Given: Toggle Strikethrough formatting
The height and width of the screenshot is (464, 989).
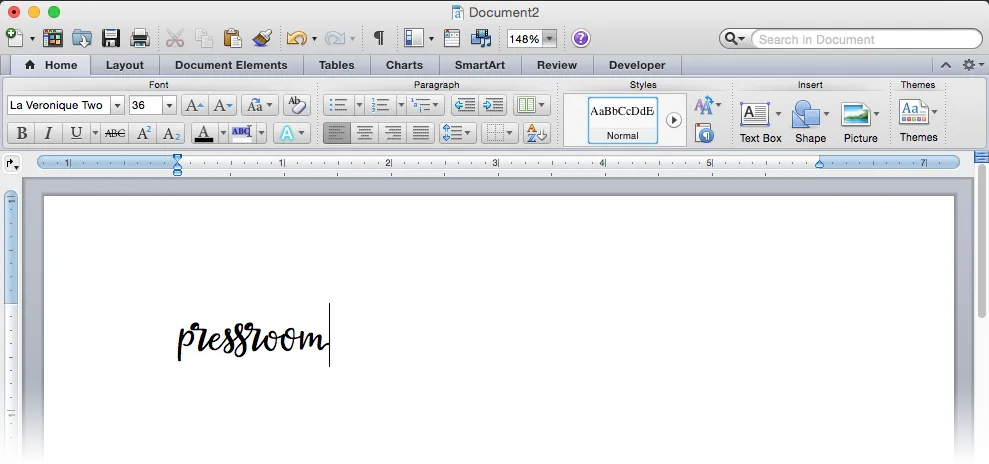Looking at the screenshot, I should [115, 133].
